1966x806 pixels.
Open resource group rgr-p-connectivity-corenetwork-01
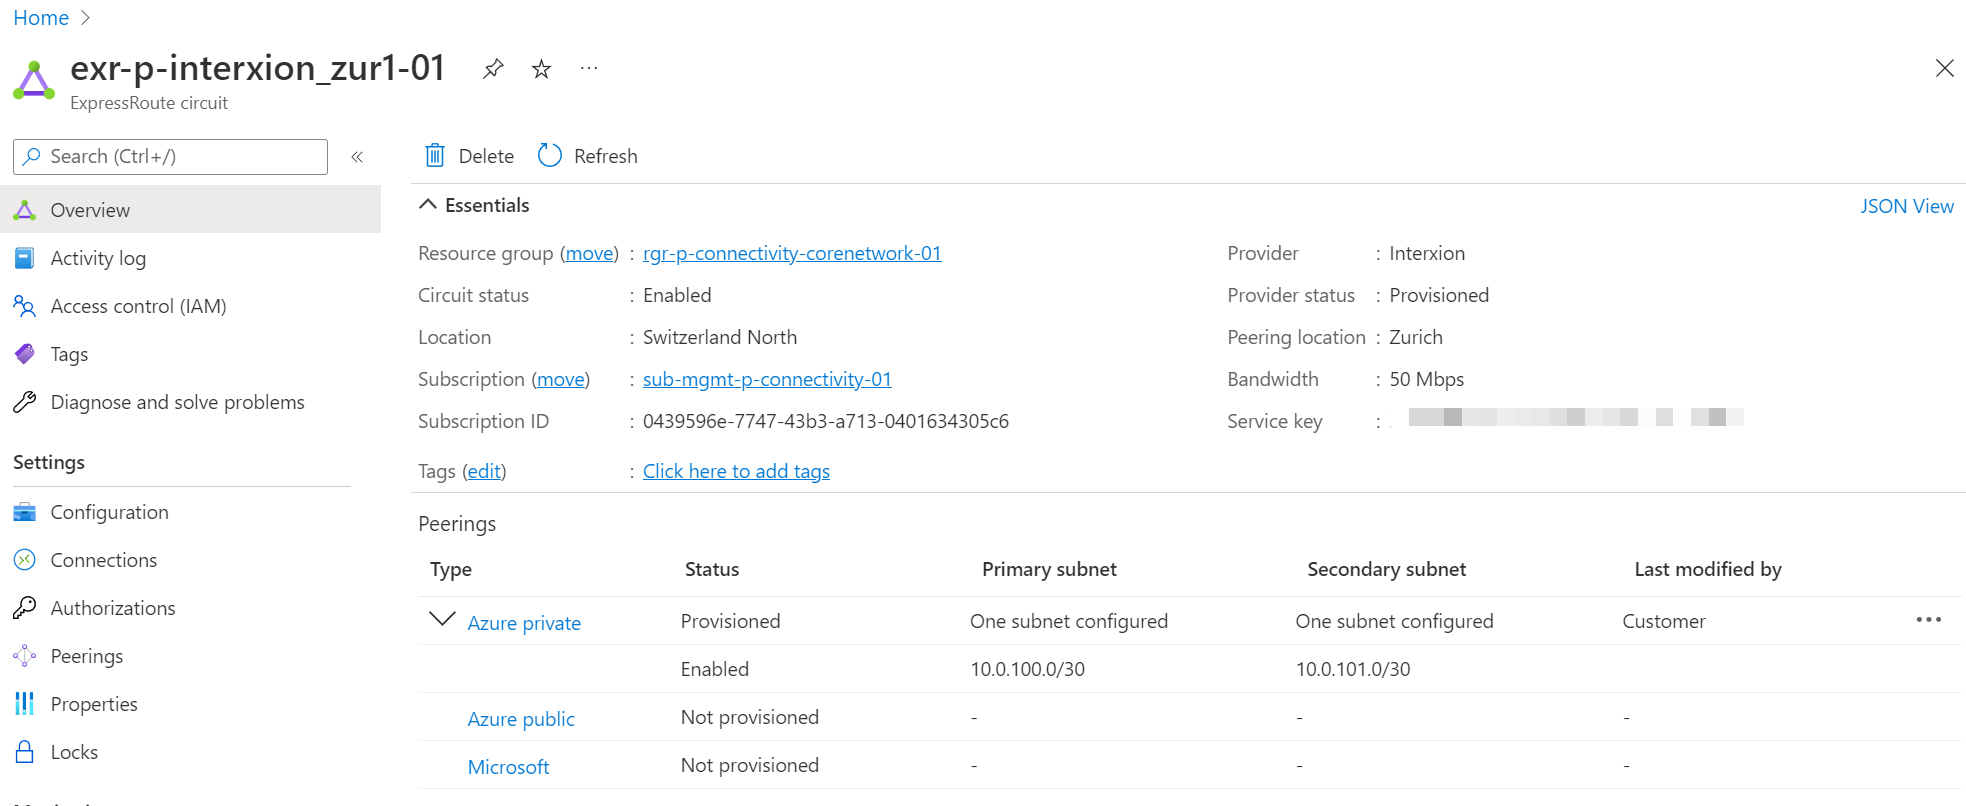pyautogui.click(x=791, y=253)
